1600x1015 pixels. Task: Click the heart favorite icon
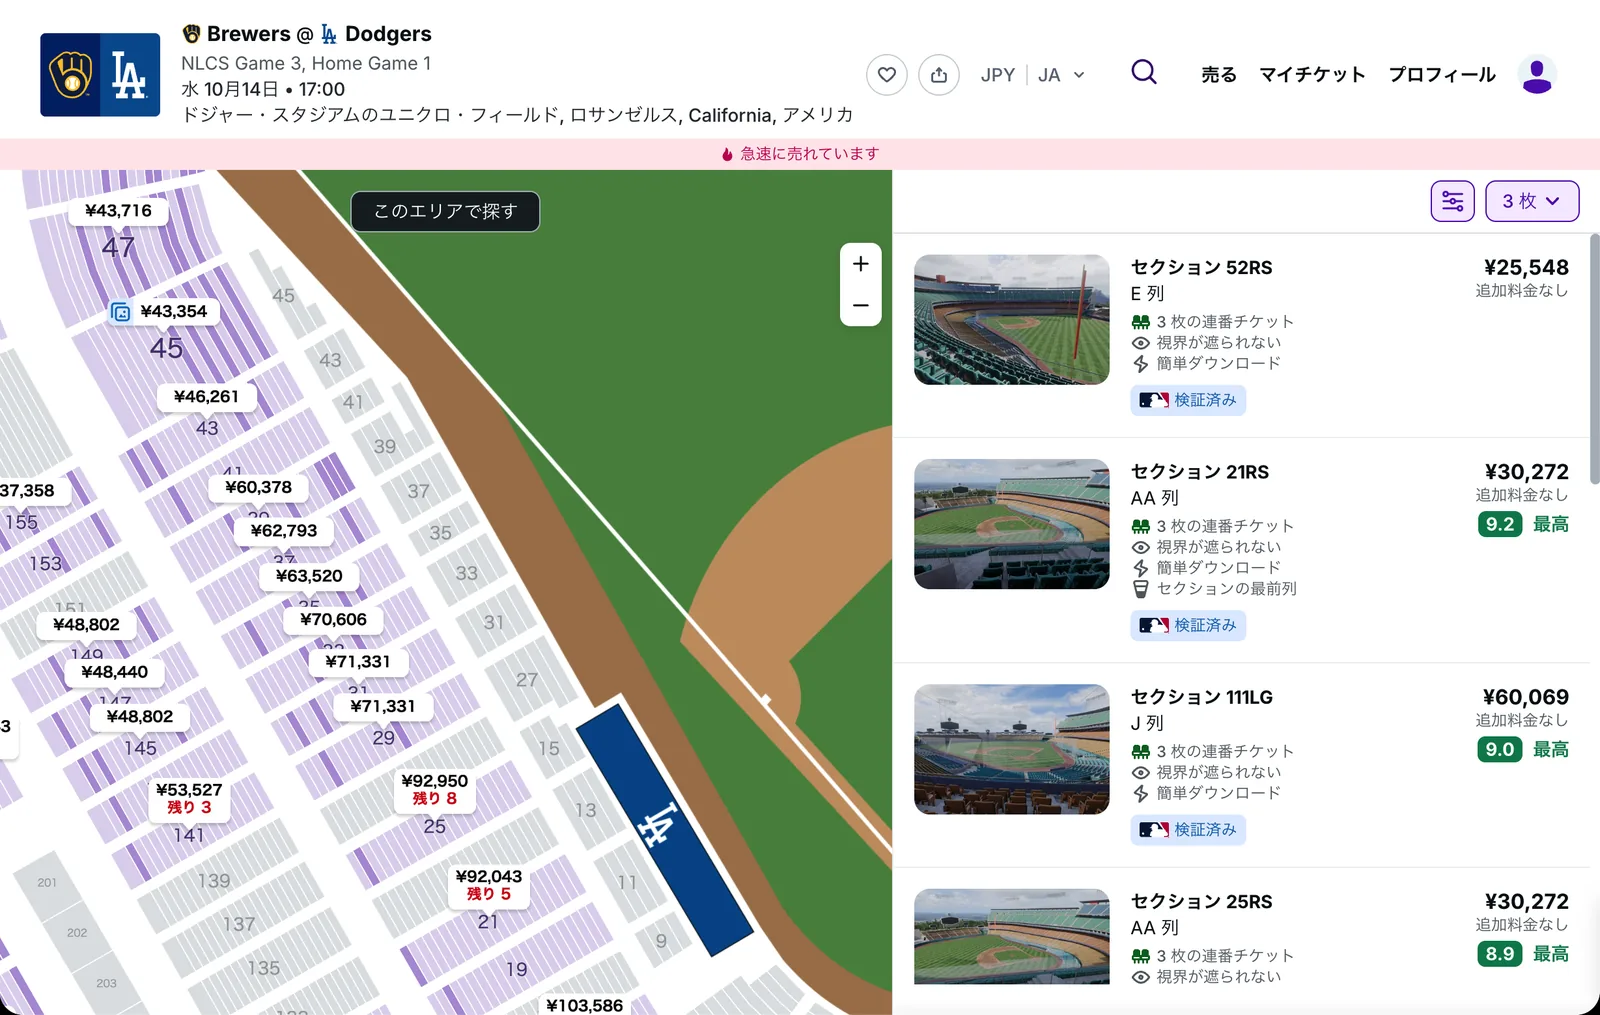point(887,75)
